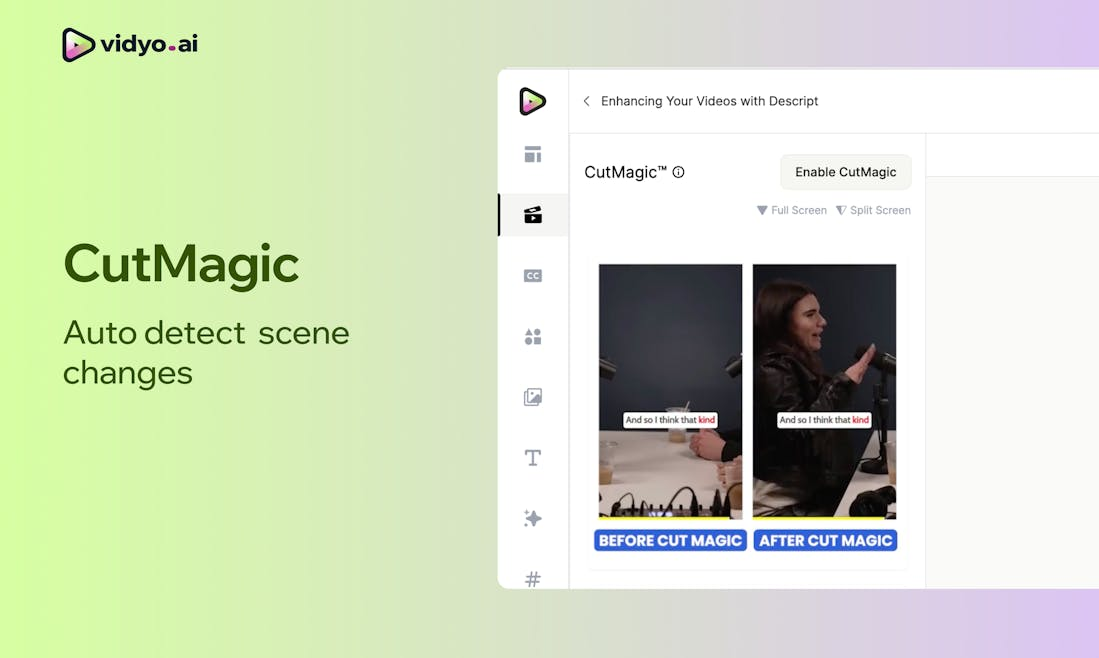Choose the Full Screen option

[x=791, y=210]
